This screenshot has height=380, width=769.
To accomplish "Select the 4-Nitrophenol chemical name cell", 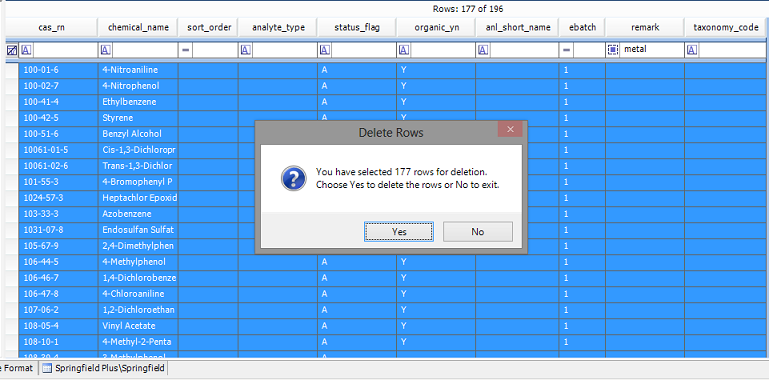I will (138, 86).
